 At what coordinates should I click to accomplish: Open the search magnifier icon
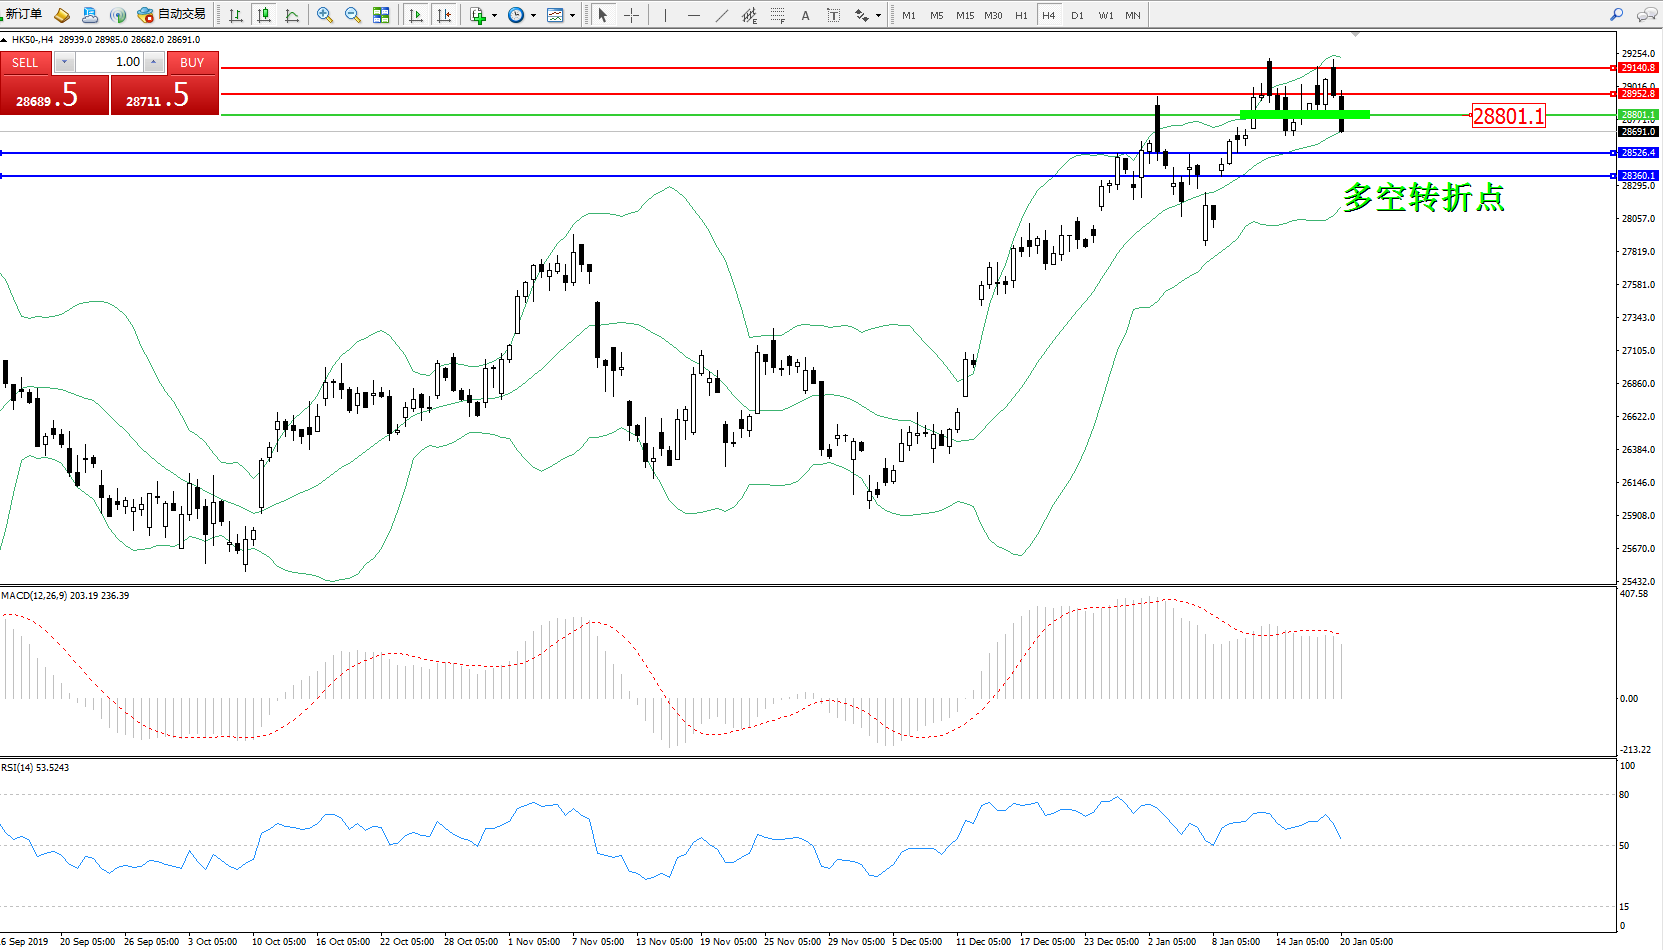(1616, 15)
